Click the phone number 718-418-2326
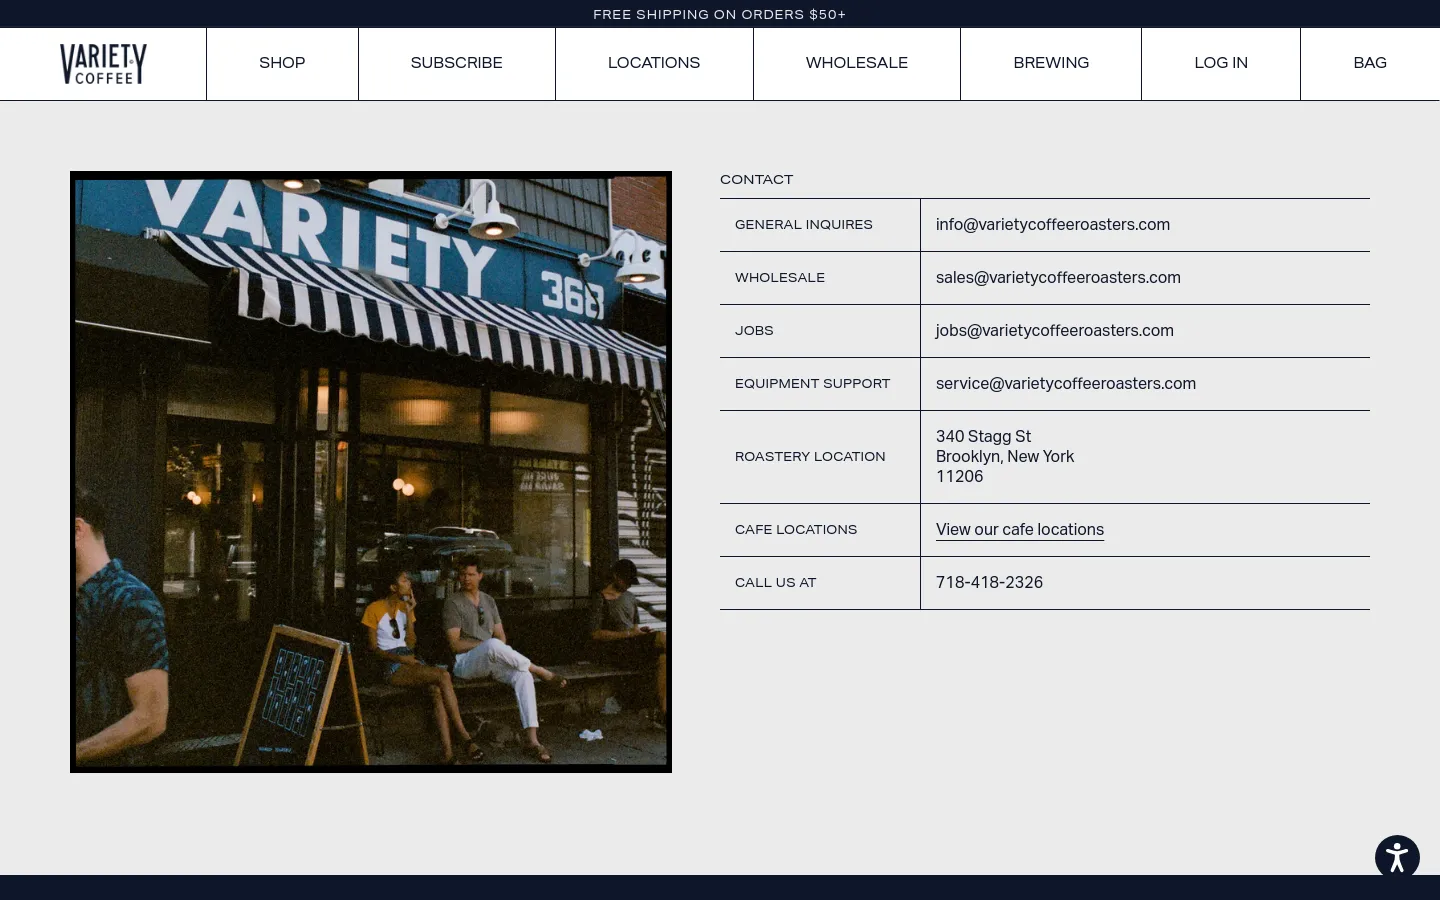The image size is (1440, 900). pyautogui.click(x=989, y=583)
